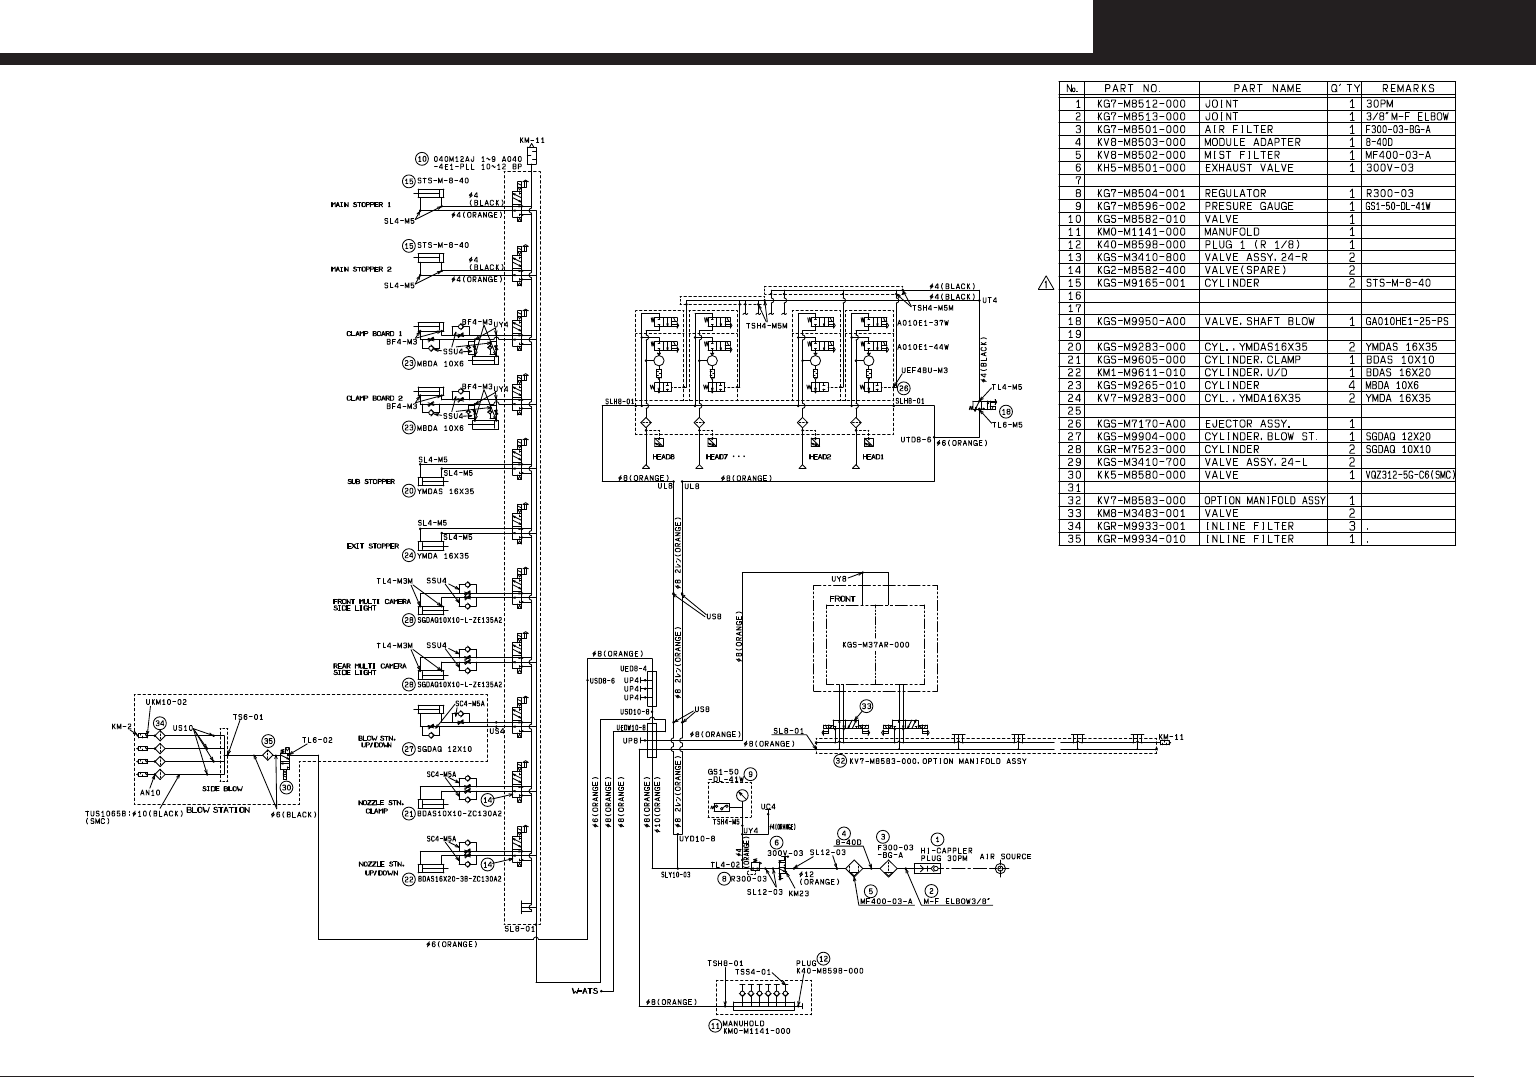Click the AIR FILTER row in parts table
1536x1077 pixels.
click(x=1257, y=129)
